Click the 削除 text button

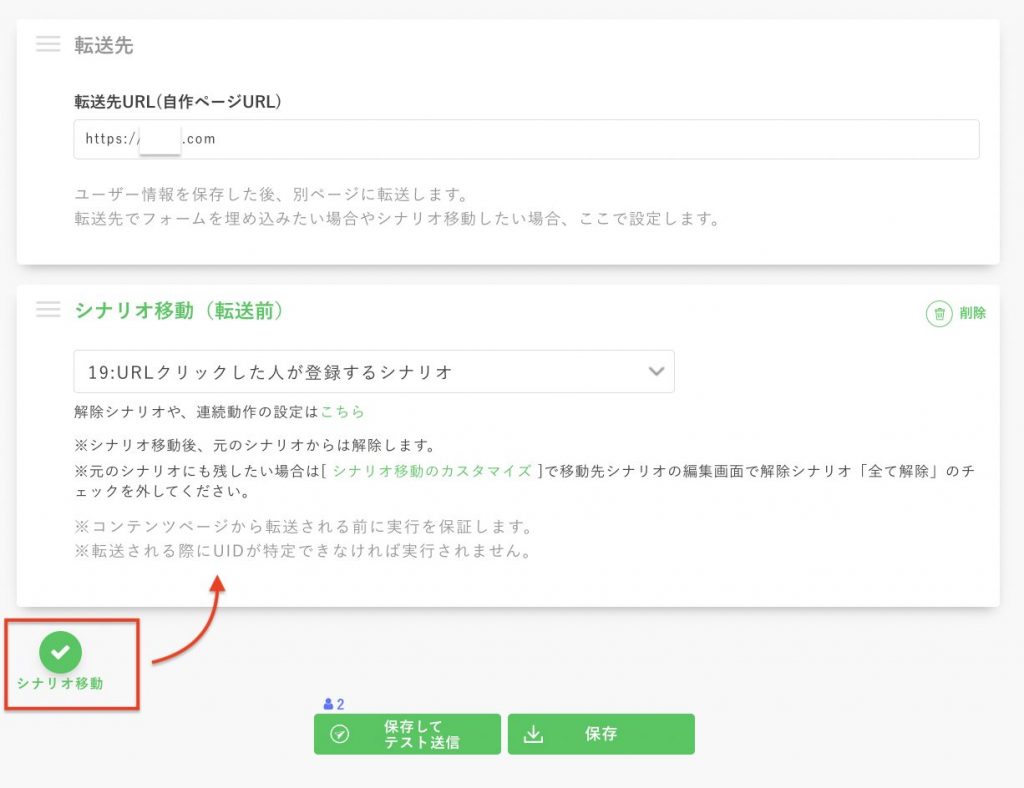pyautogui.click(x=974, y=313)
